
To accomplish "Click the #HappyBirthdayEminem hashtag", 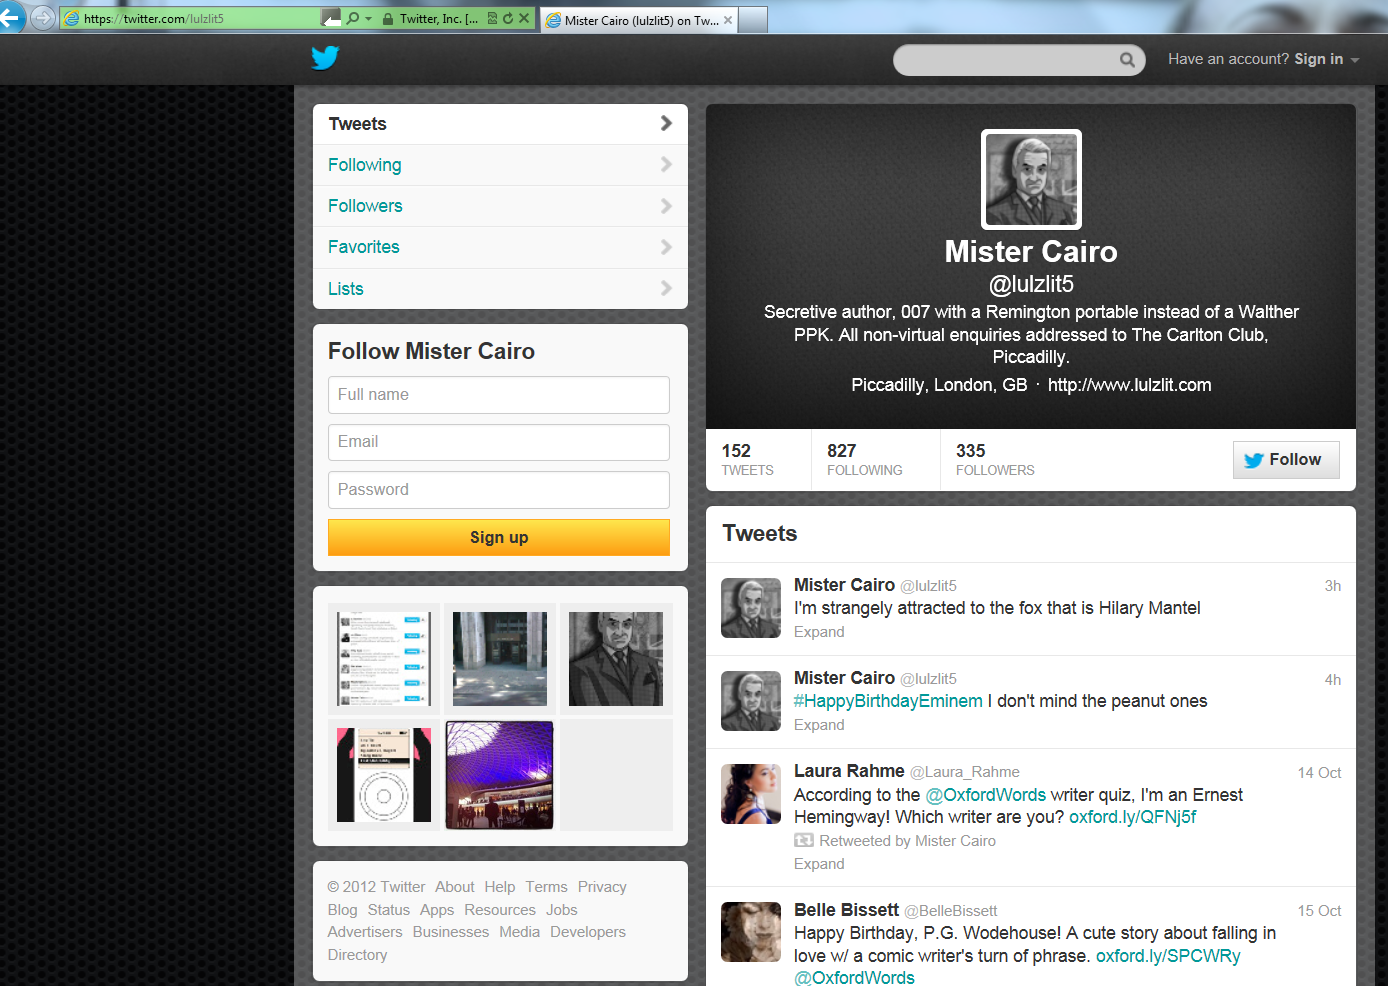I will click(888, 701).
